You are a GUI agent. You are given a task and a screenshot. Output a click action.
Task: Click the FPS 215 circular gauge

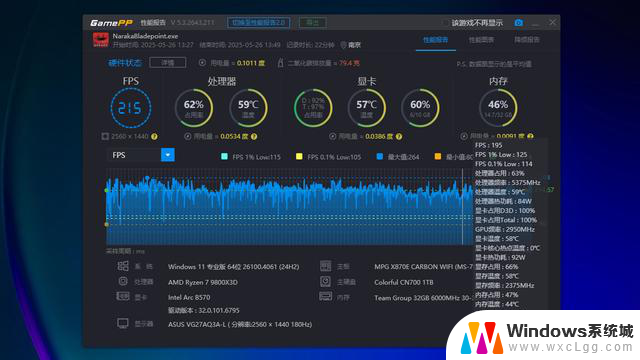pyautogui.click(x=131, y=108)
